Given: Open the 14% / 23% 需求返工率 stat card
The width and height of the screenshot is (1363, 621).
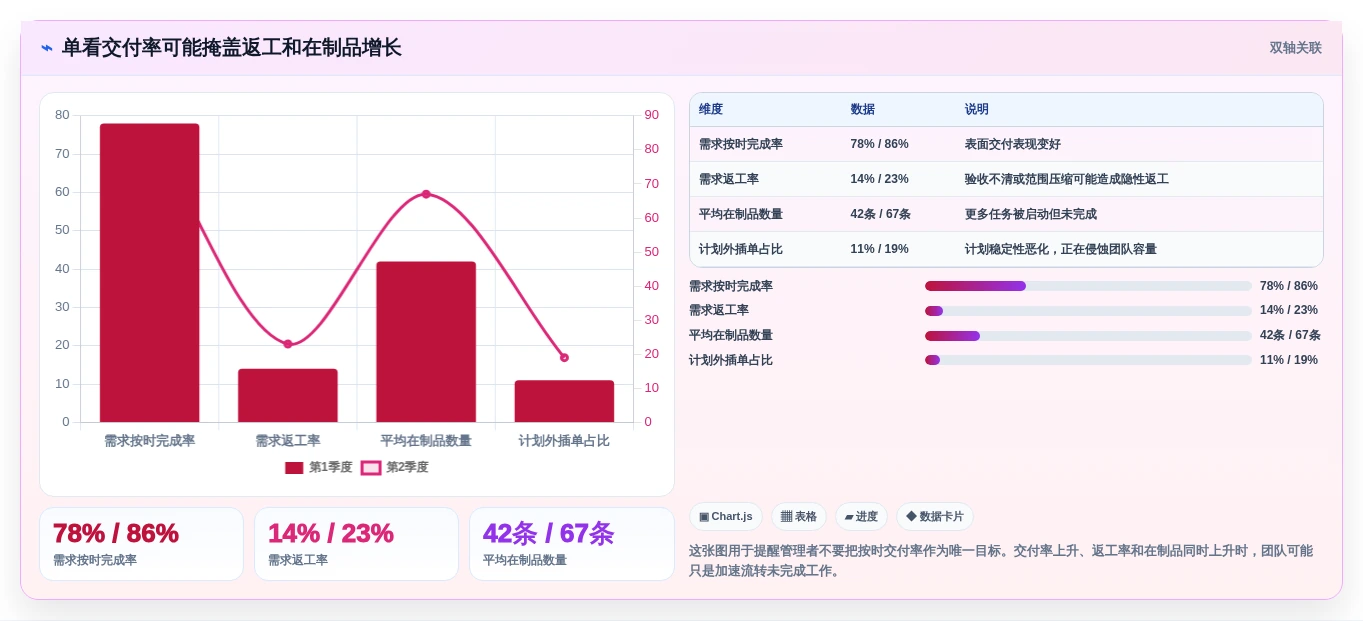Looking at the screenshot, I should (356, 544).
